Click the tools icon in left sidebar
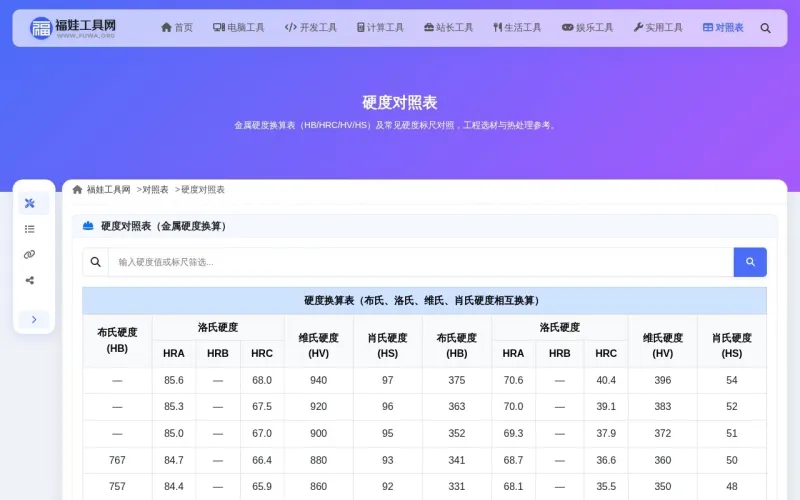800x500 pixels. pyautogui.click(x=30, y=203)
